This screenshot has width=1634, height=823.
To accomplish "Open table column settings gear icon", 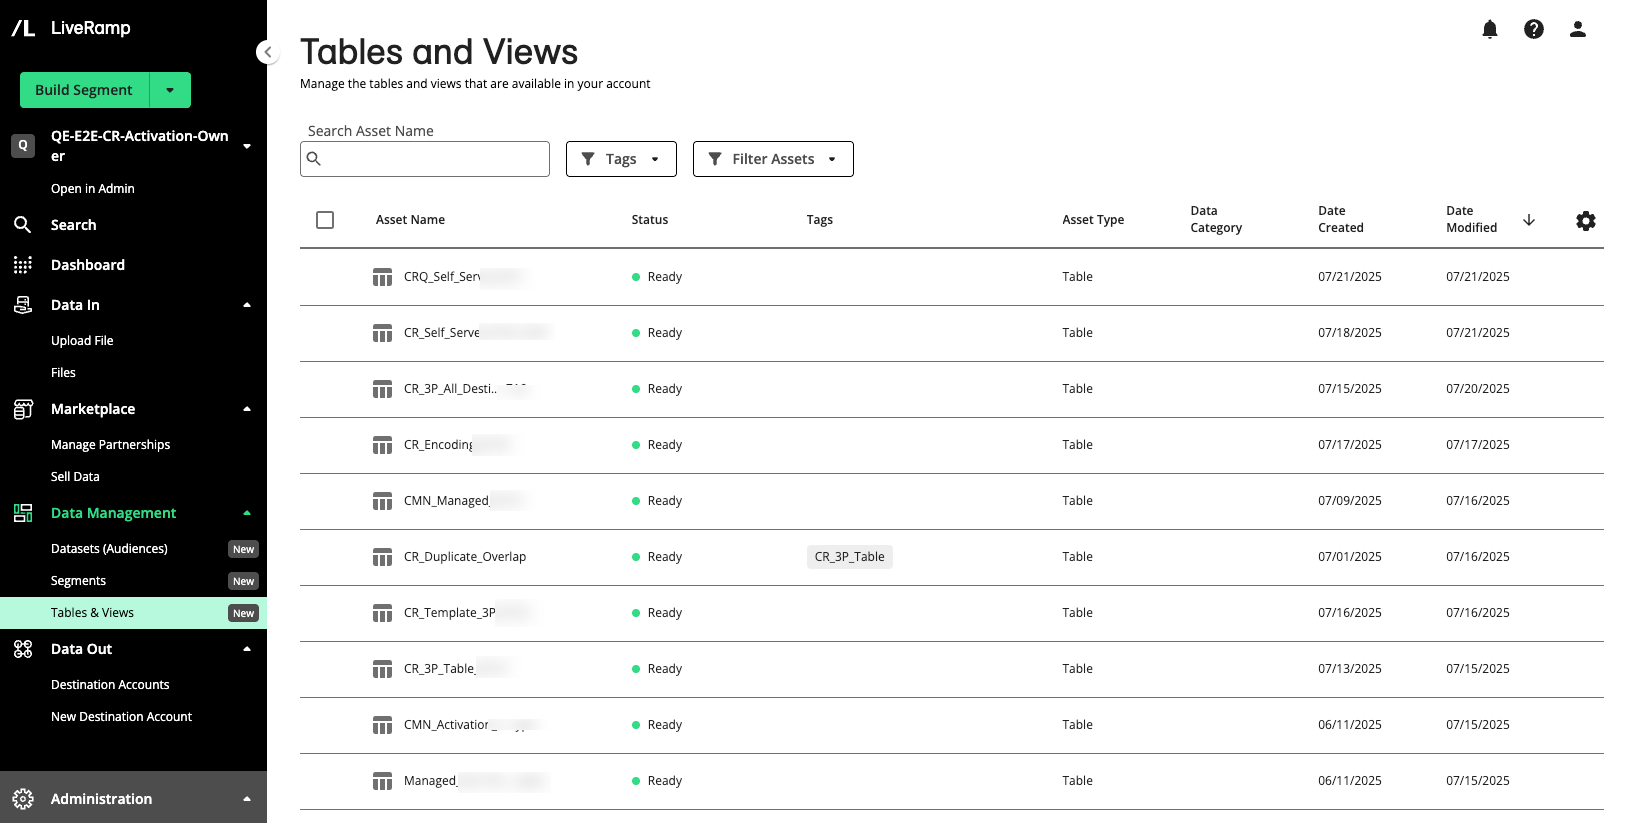I will coord(1586,221).
